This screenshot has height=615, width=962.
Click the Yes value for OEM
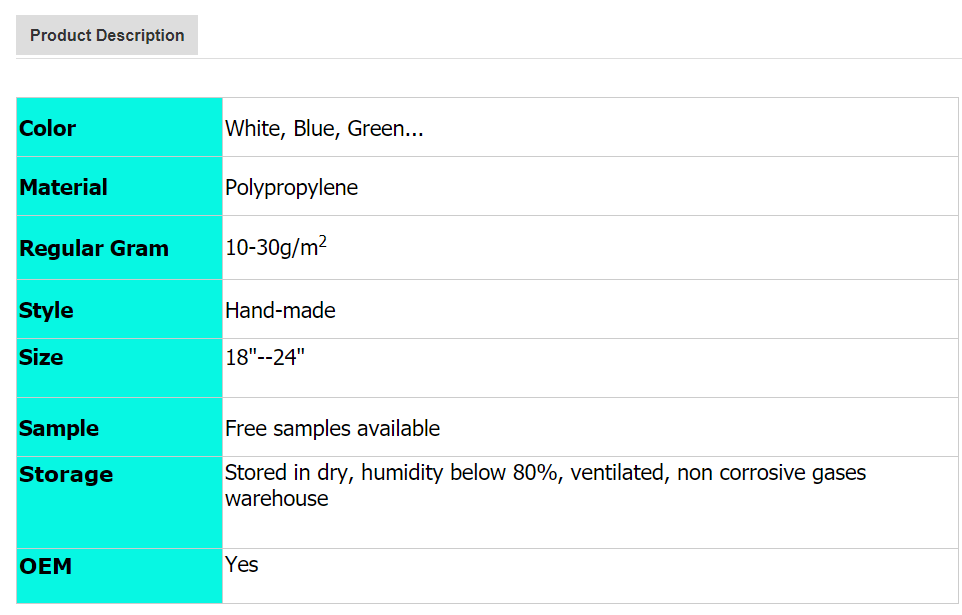[242, 564]
